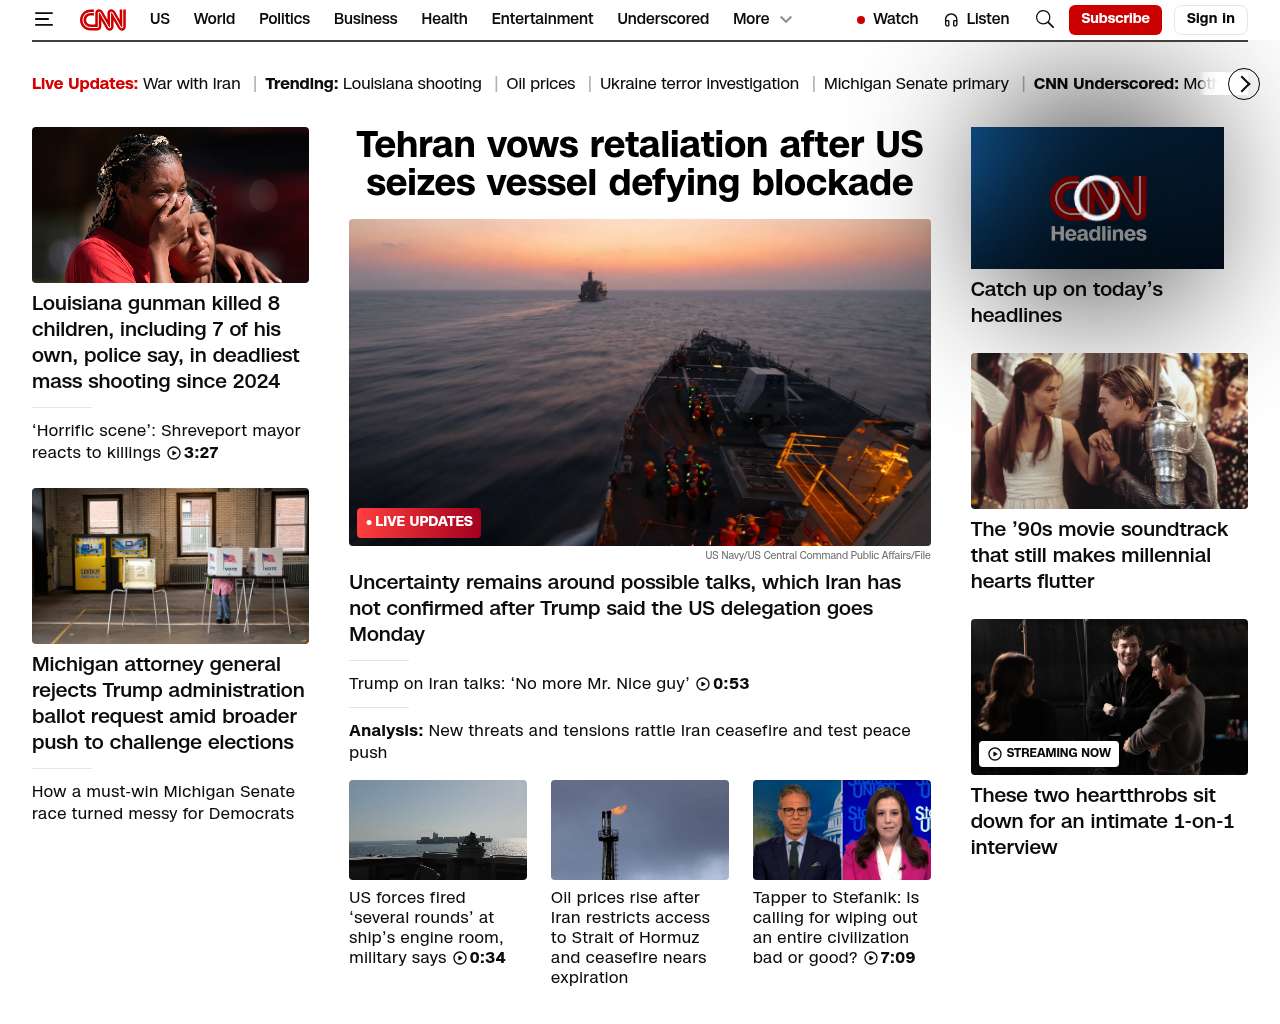Open the search magnifier icon

pos(1044,19)
